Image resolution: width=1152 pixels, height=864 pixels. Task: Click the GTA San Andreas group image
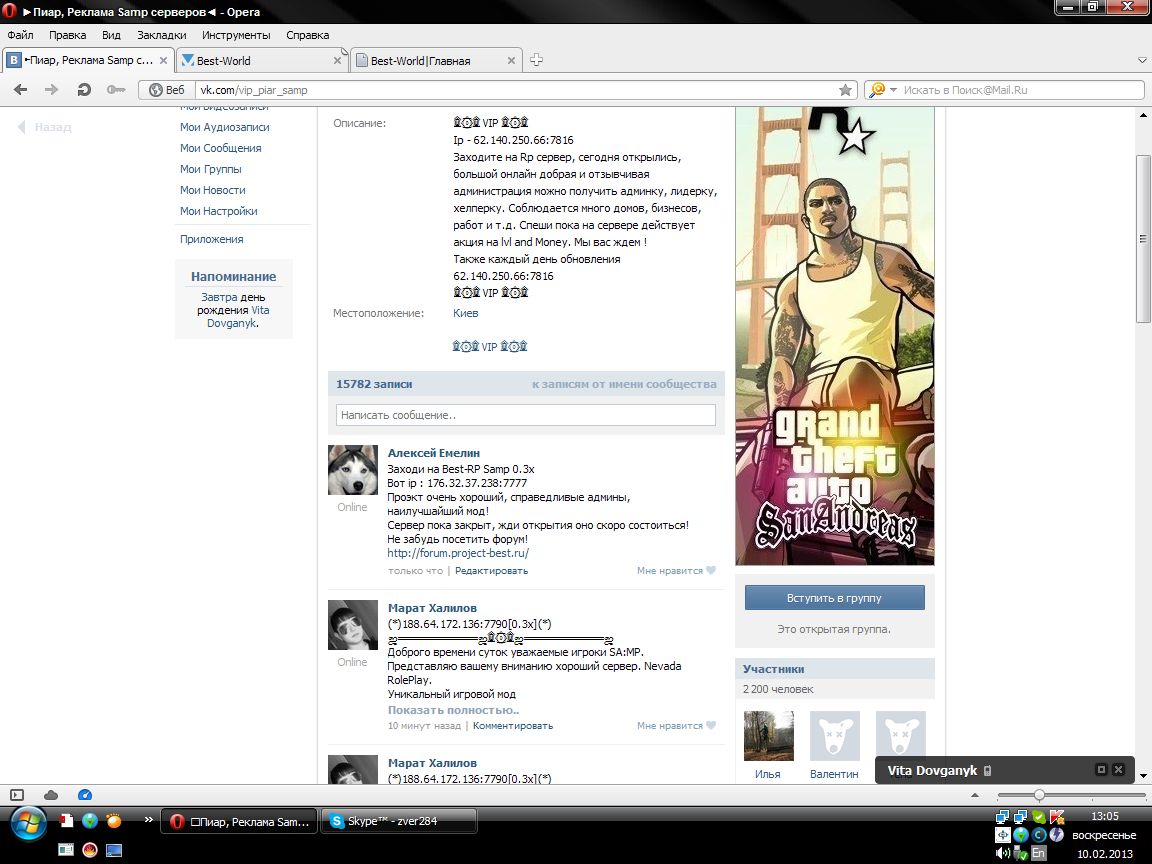tap(835, 336)
